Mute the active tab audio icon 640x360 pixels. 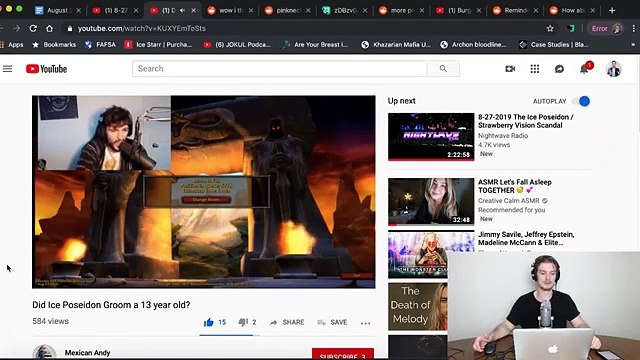[x=182, y=10]
